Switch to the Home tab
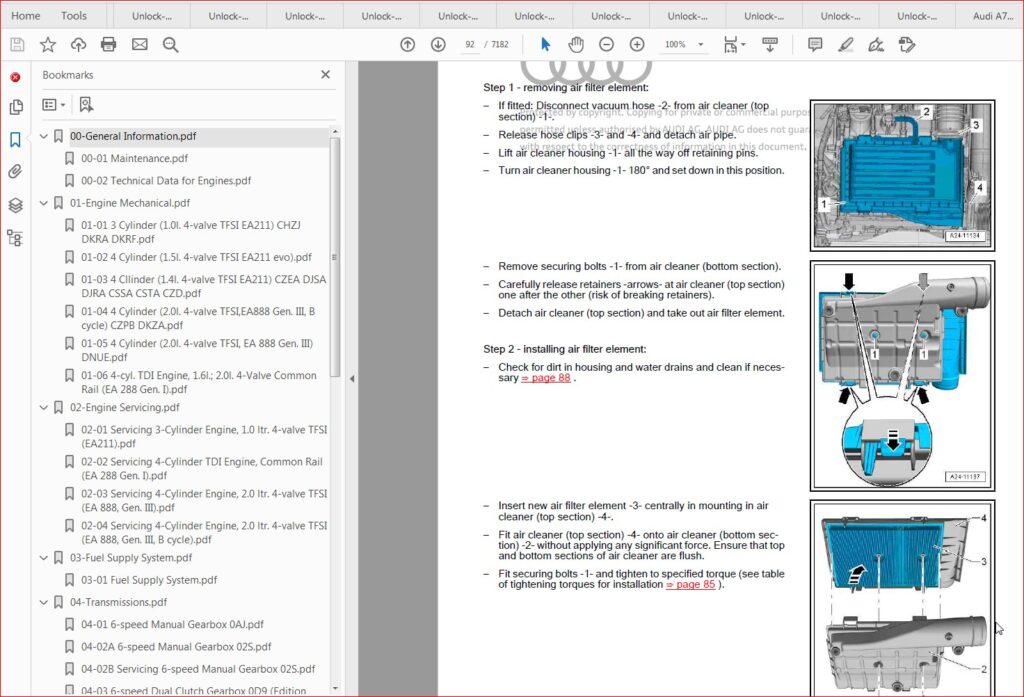1024x697 pixels. [25, 16]
